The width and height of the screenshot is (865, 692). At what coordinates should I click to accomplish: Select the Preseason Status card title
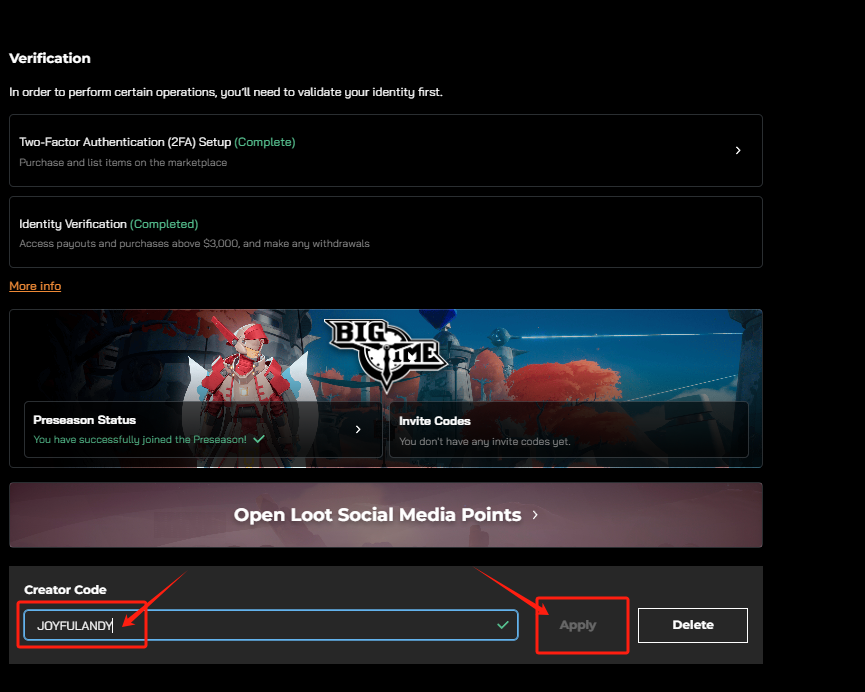click(84, 420)
